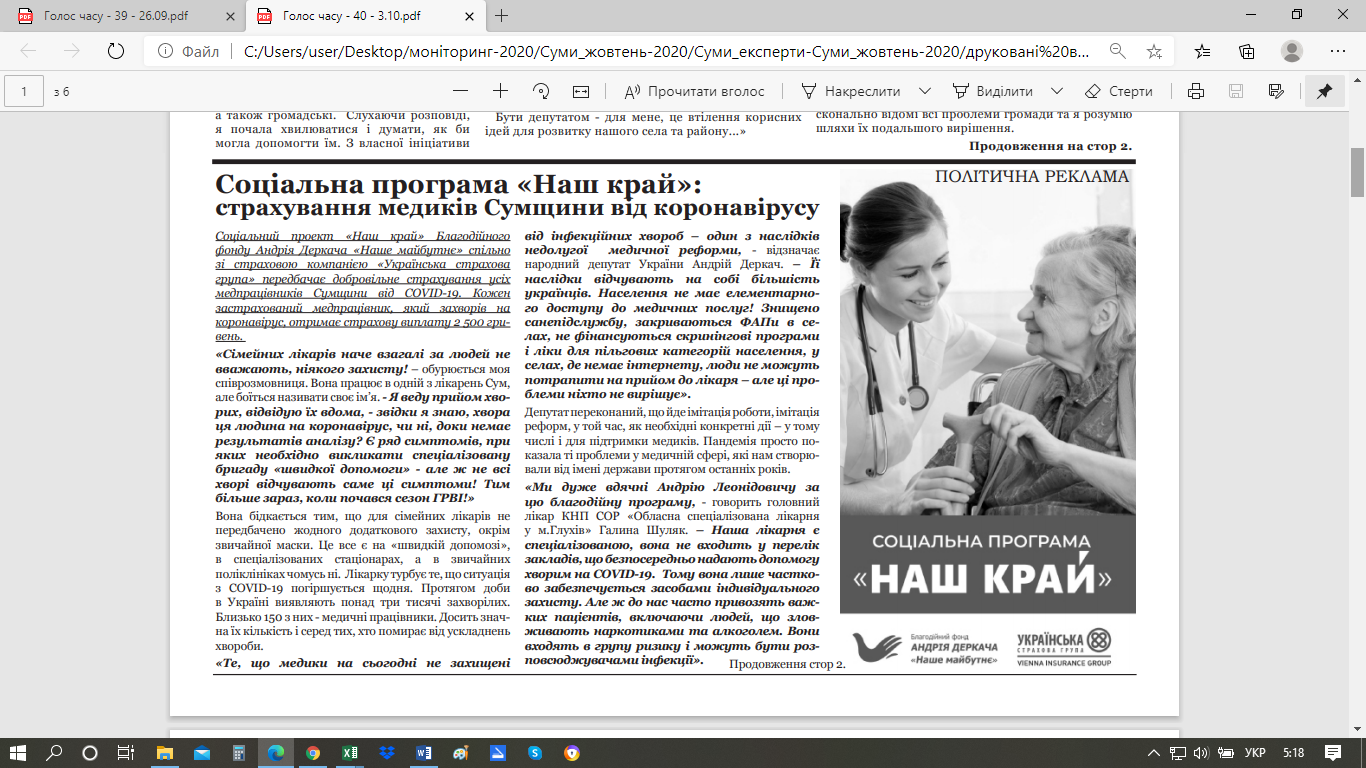Click text 'Продовження на стор 2.'
The image size is (1366, 768).
coord(1050,146)
